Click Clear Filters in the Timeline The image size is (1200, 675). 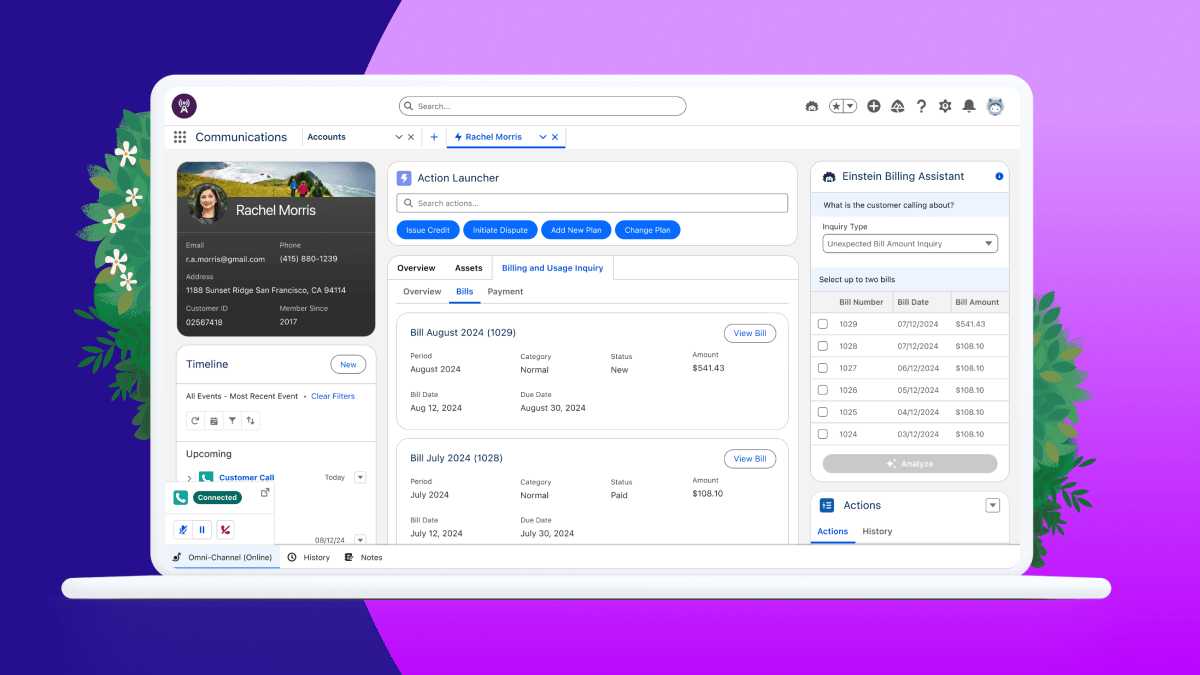333,396
